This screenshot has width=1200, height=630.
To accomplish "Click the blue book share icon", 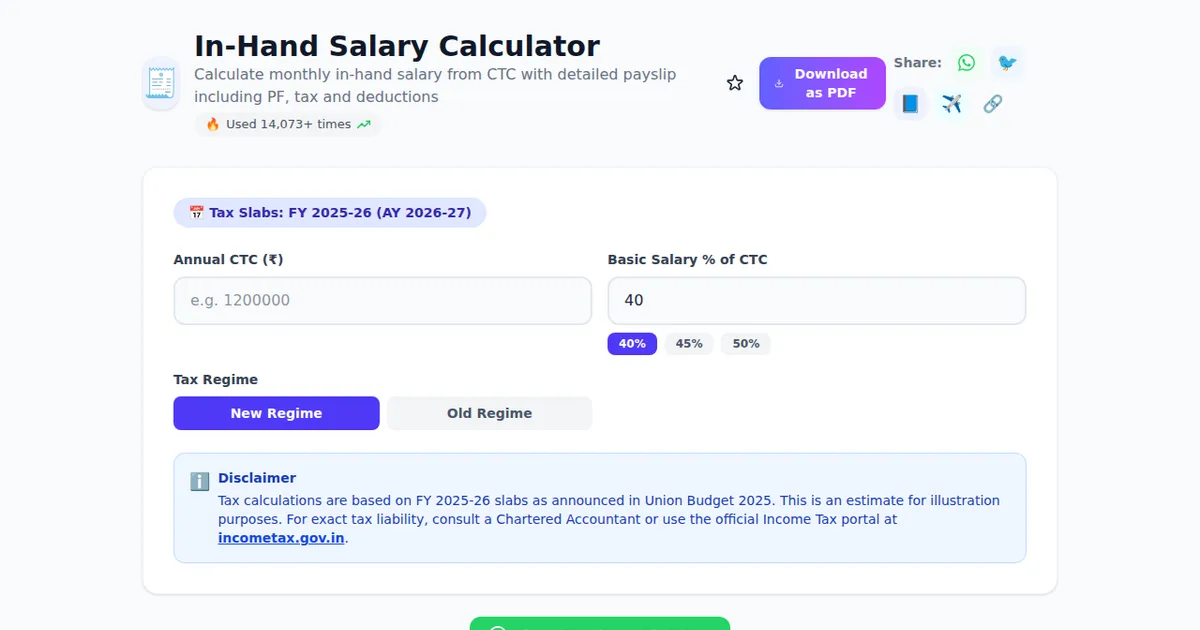I will (910, 104).
